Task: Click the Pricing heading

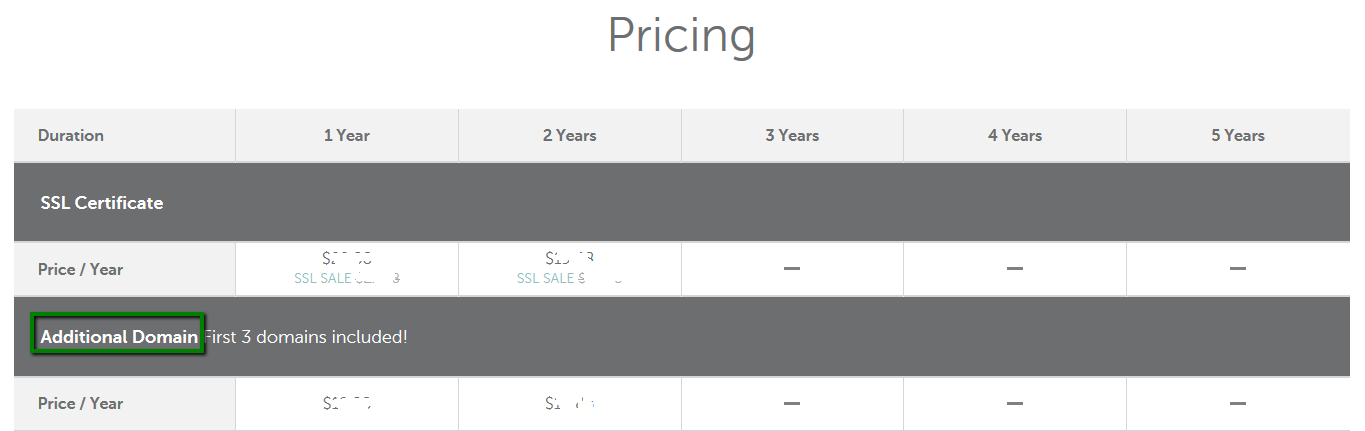Action: [681, 36]
